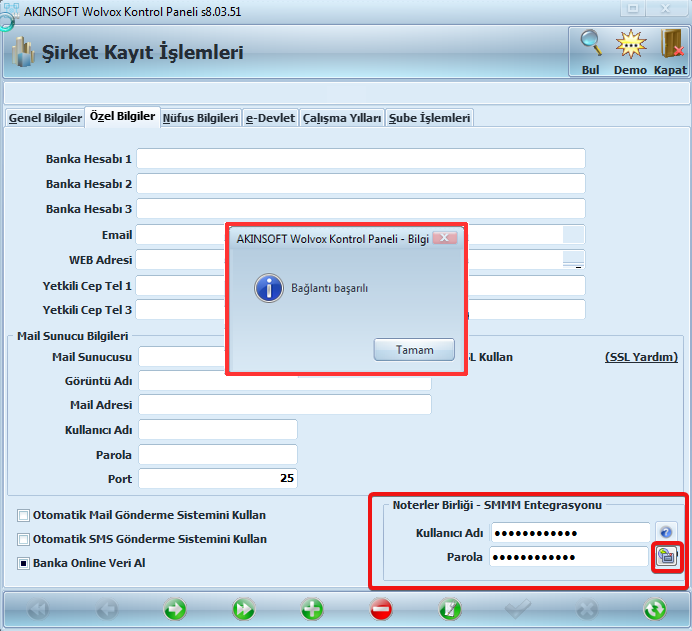Click Noterler Birliği Parola field
Screen dimensions: 692x631
(569, 557)
